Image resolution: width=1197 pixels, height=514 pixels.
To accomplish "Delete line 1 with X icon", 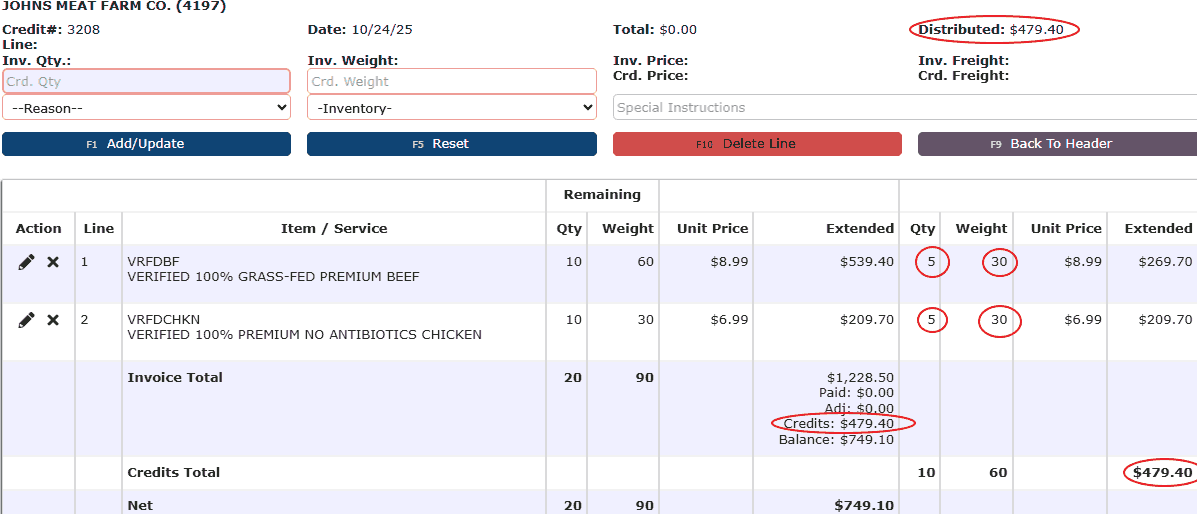I will point(53,262).
